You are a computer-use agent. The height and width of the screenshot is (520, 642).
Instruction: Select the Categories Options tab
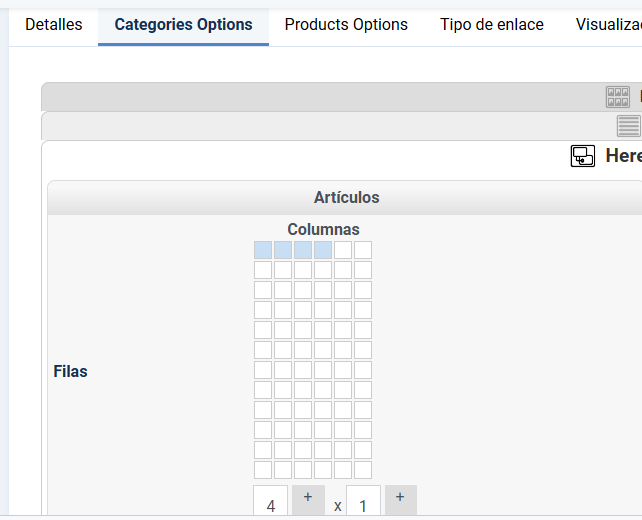pos(183,25)
